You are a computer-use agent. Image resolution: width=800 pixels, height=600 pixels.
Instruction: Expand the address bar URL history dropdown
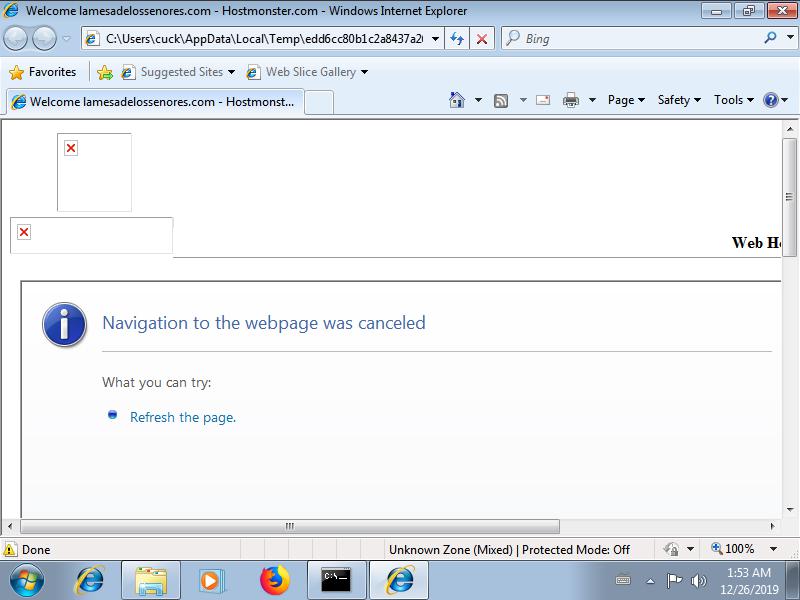click(x=435, y=39)
